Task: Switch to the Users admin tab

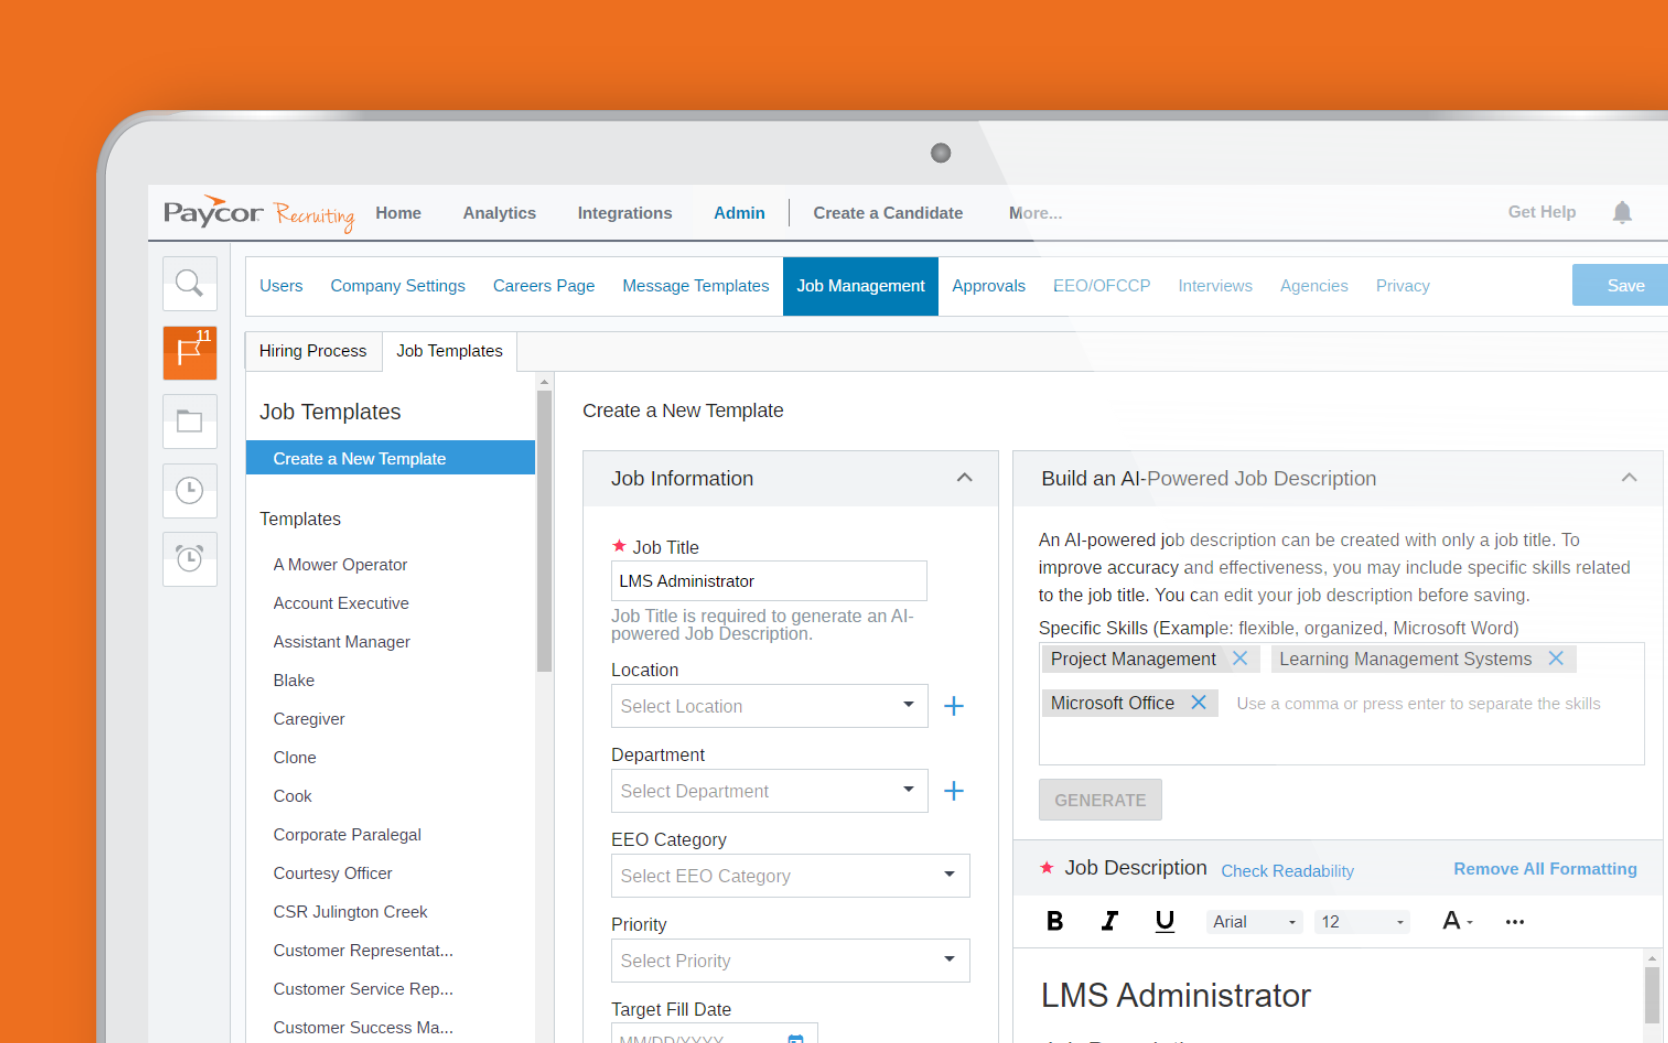Action: click(281, 286)
